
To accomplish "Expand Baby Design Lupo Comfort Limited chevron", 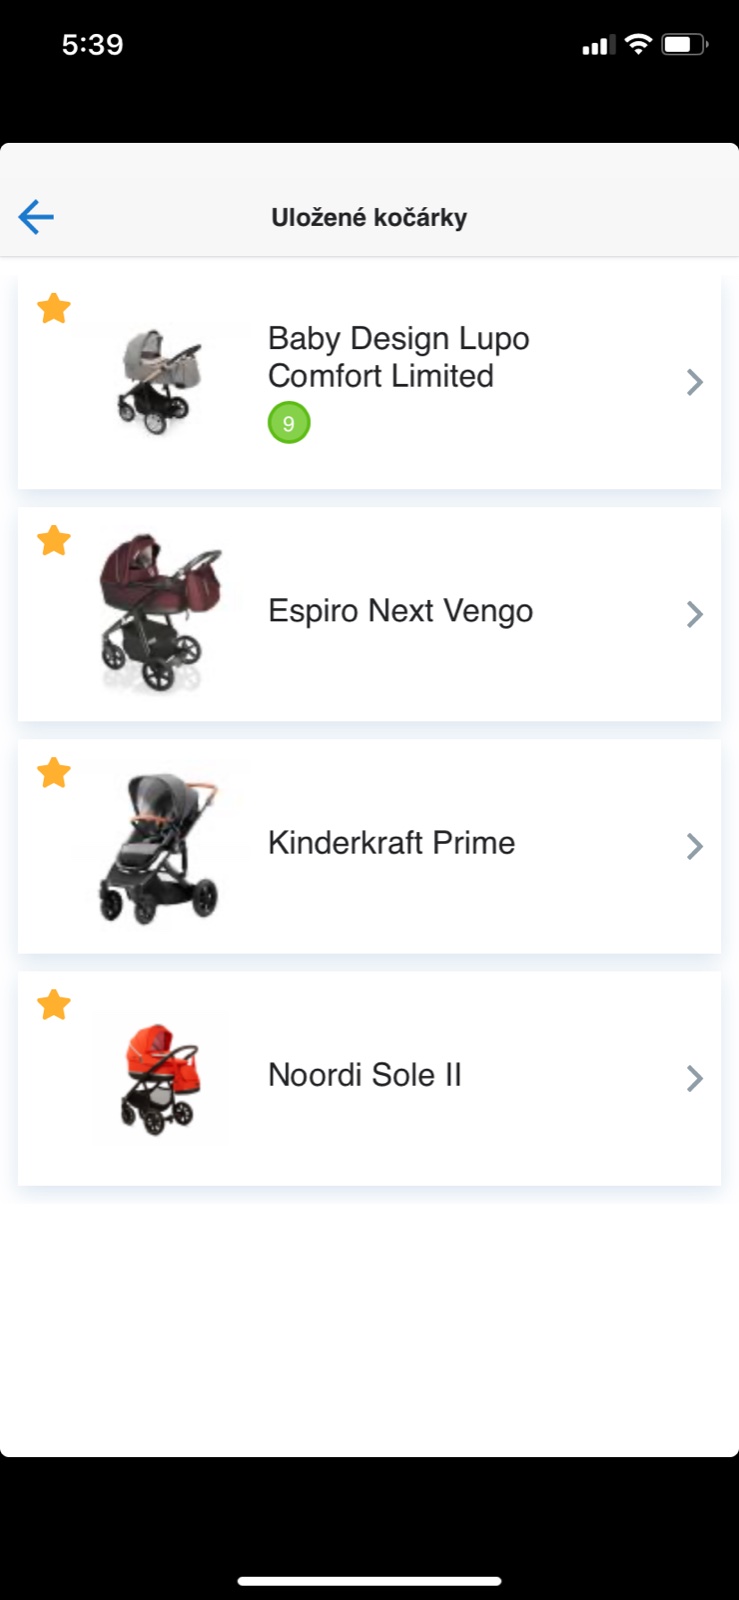I will pyautogui.click(x=694, y=382).
